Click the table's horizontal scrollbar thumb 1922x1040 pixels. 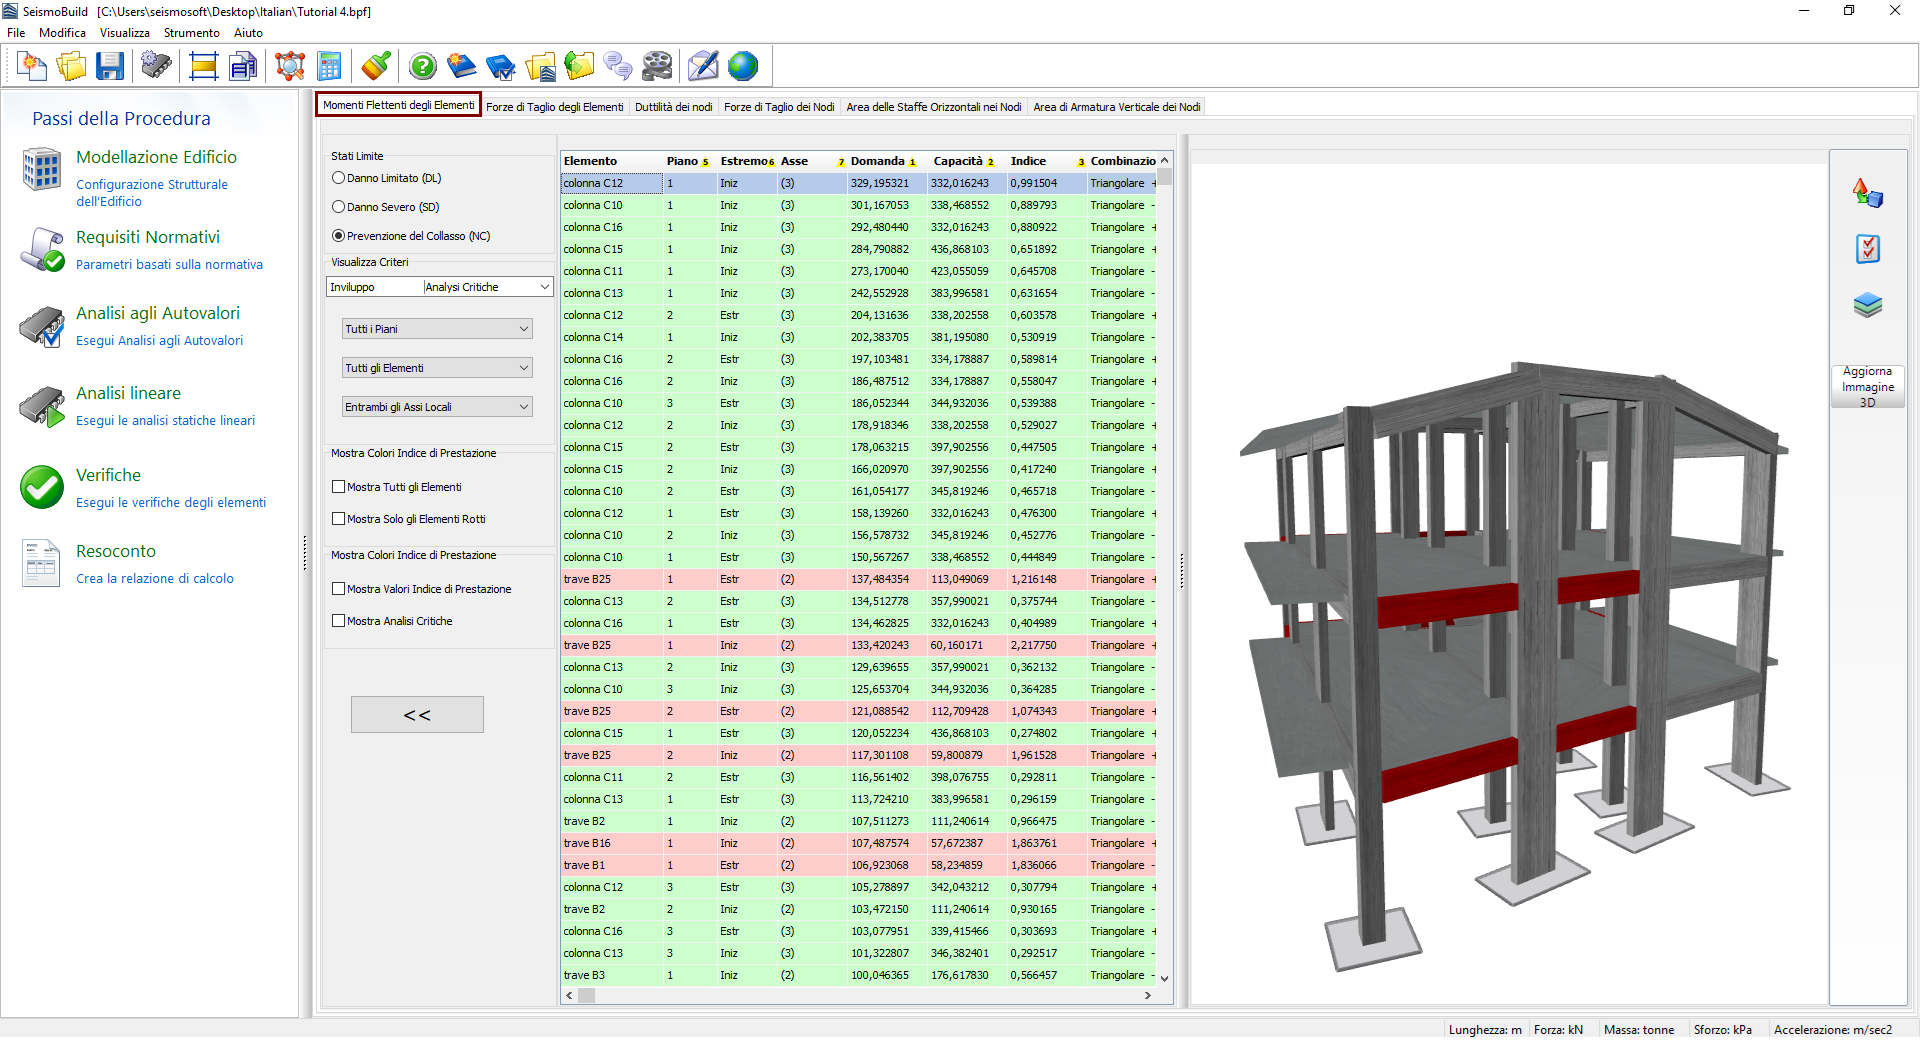587,996
